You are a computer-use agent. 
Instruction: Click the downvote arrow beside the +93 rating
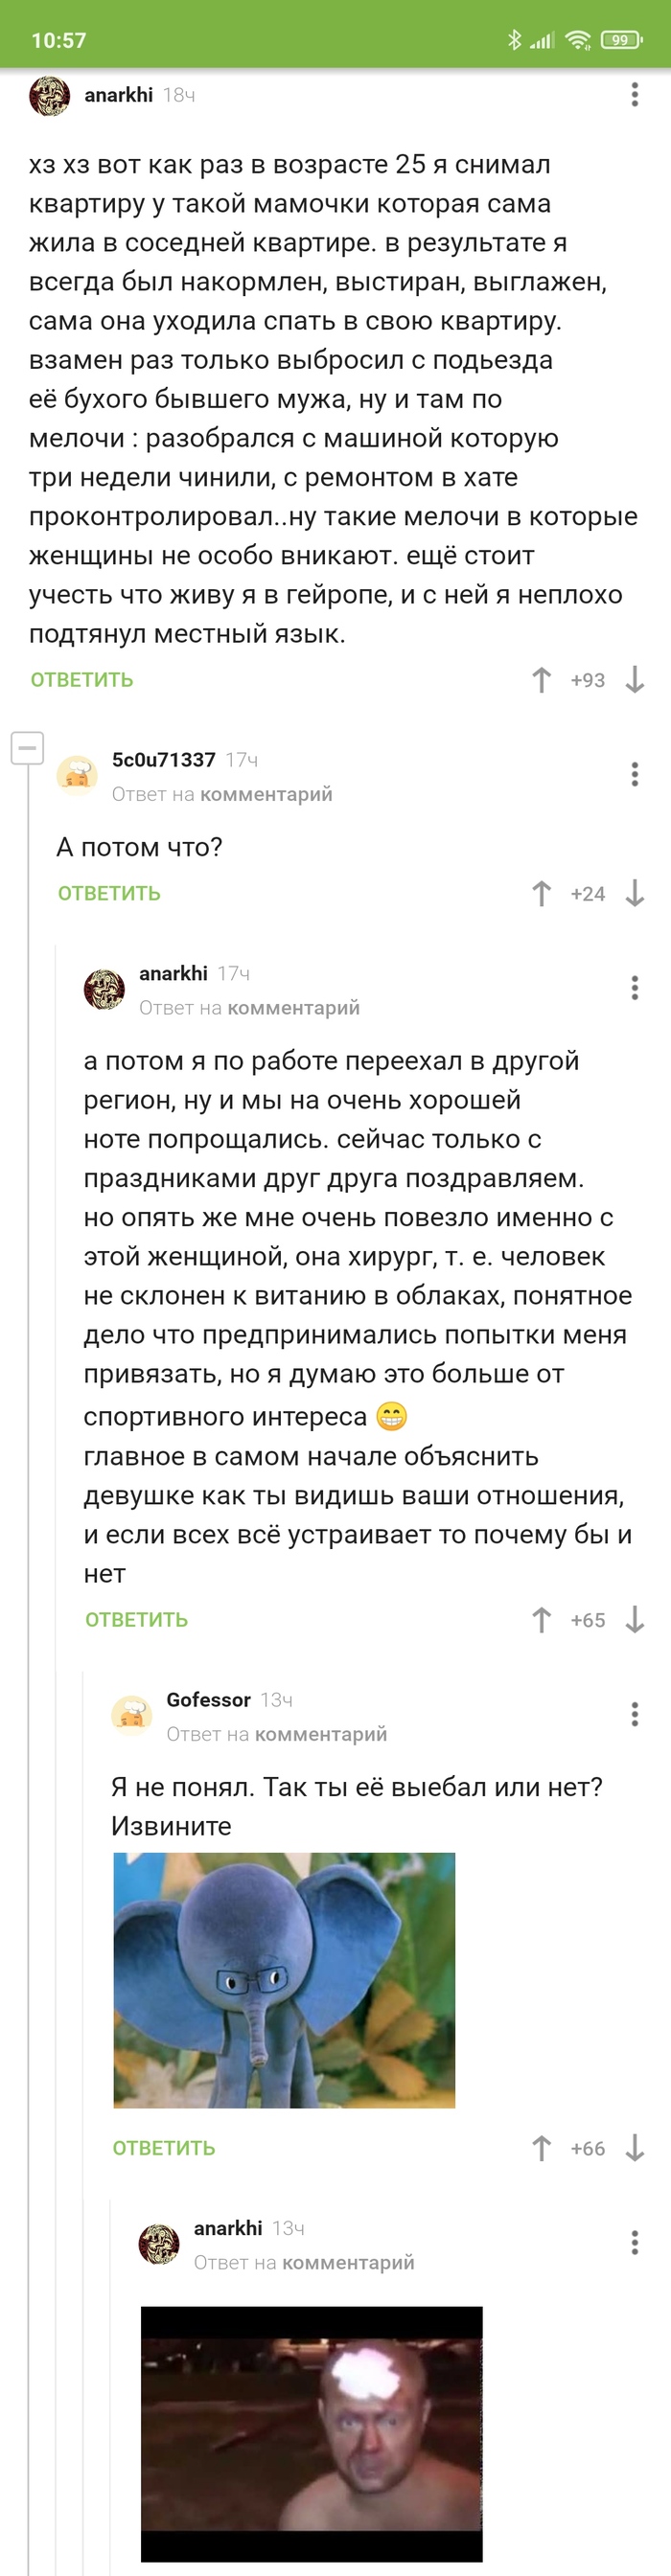633,679
